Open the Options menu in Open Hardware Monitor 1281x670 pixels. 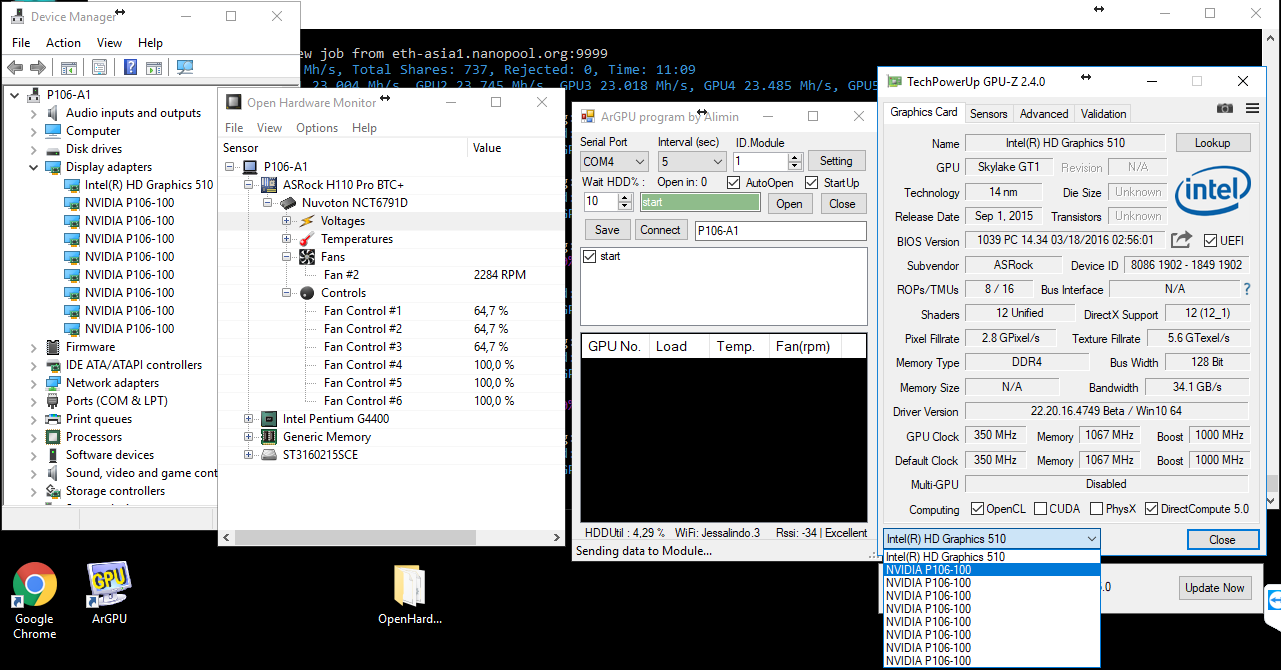tap(316, 127)
